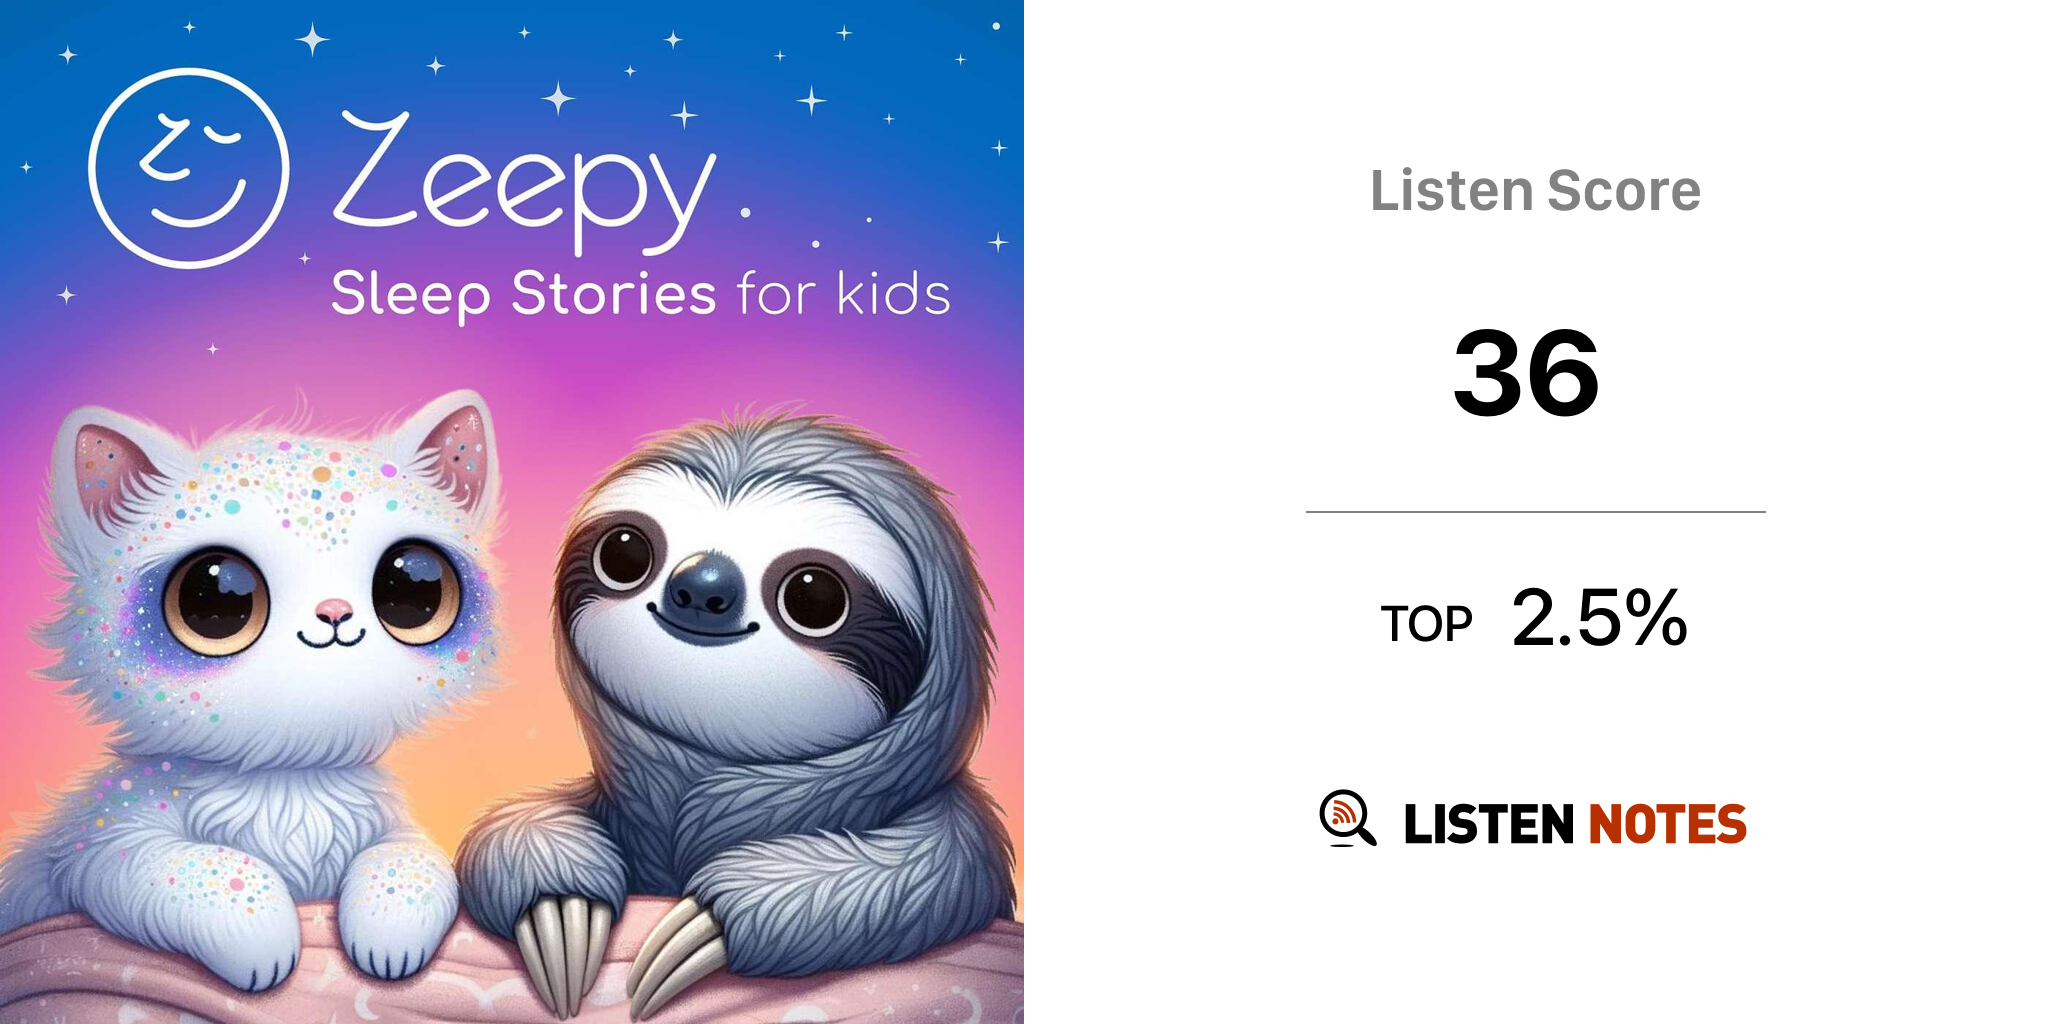2048x1024 pixels.
Task: Click the "Sleep Stories for kids" subtitle
Action: point(640,294)
